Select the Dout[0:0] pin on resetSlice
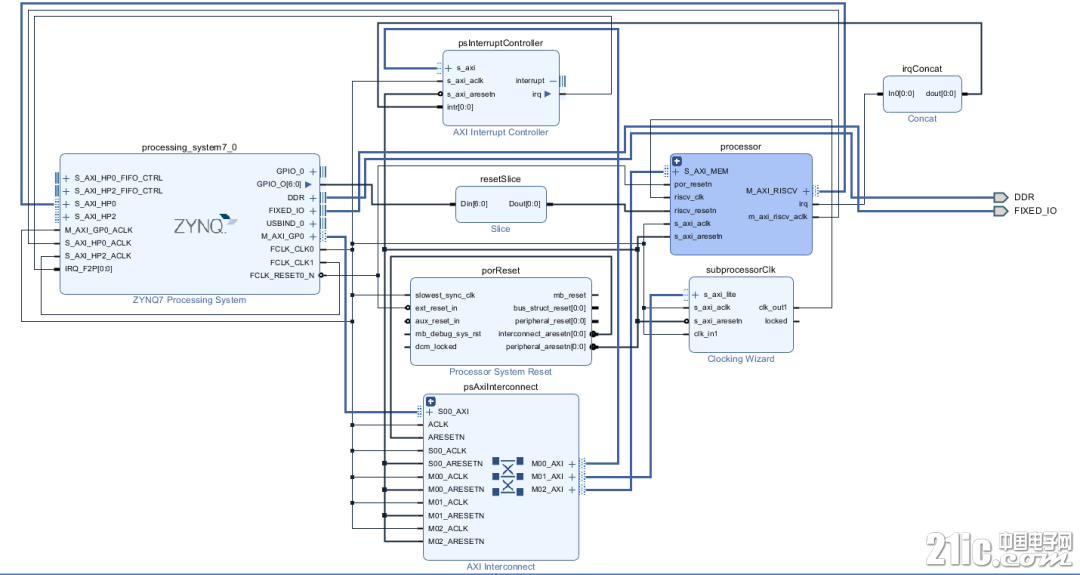The image size is (1080, 575). (x=525, y=204)
